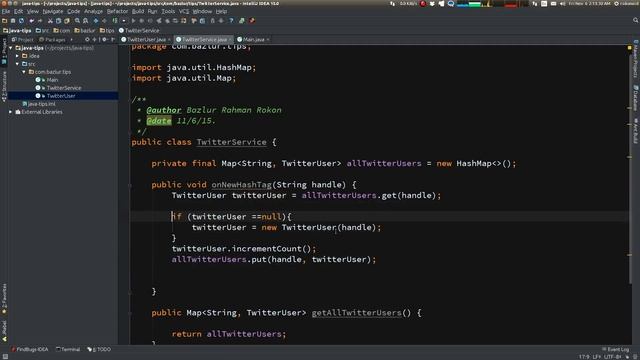Switch to Main.java editor tab

253,40
